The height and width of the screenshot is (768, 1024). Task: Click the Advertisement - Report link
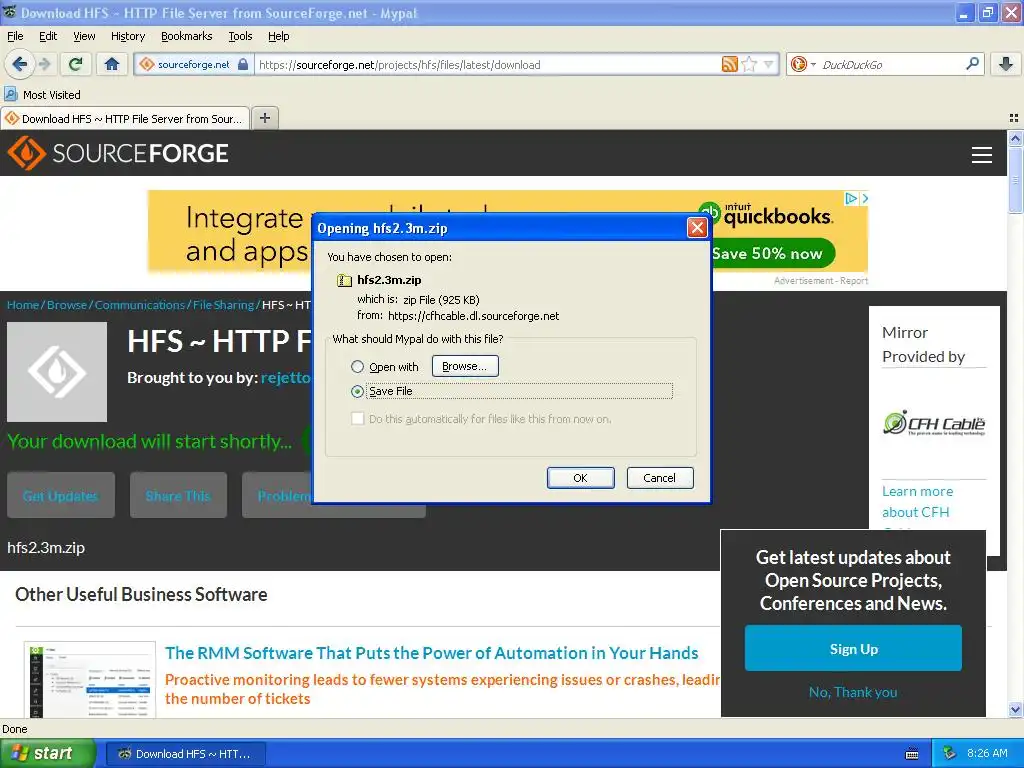coord(821,281)
